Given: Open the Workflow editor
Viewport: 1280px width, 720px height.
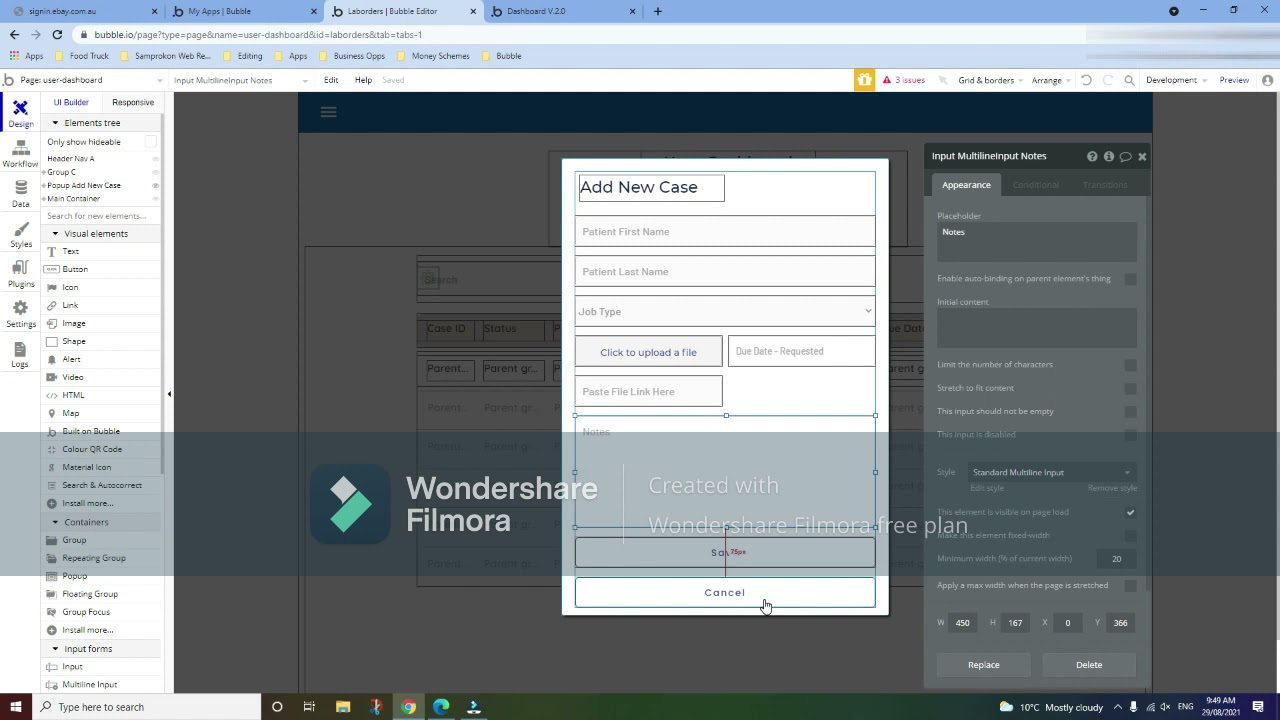Looking at the screenshot, I should [20, 153].
